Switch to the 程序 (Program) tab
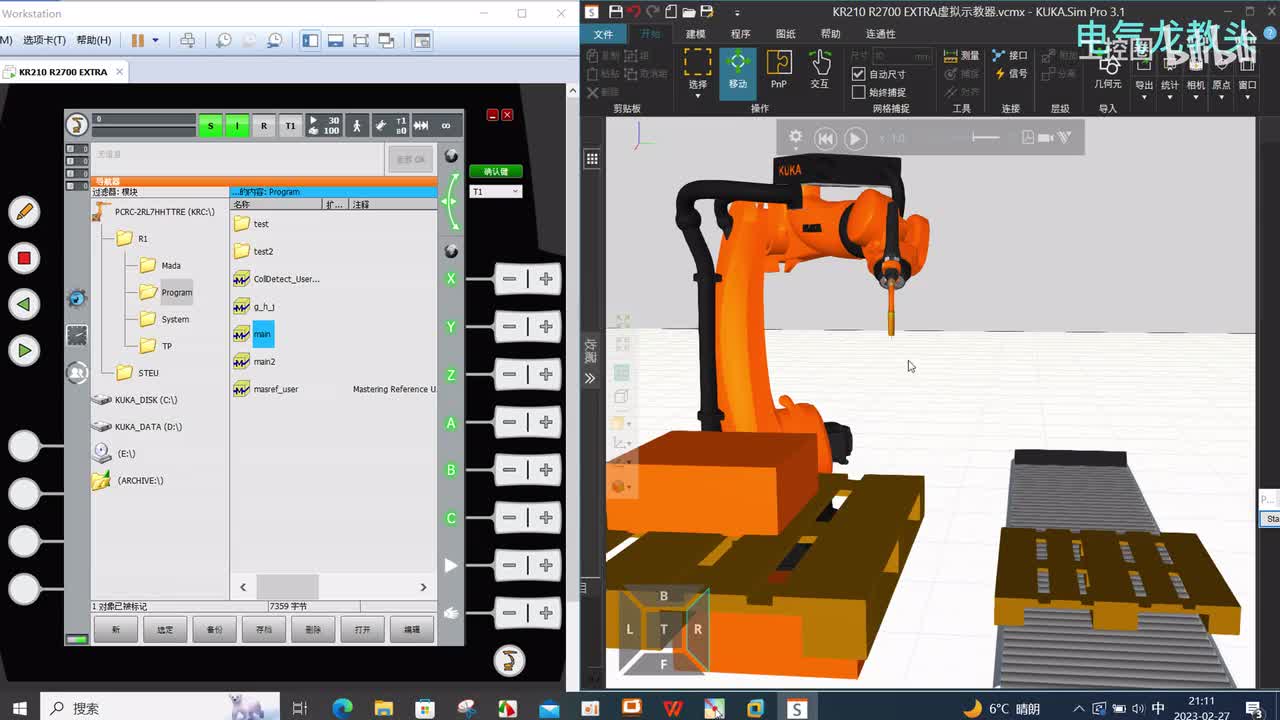1280x720 pixels. pos(740,34)
